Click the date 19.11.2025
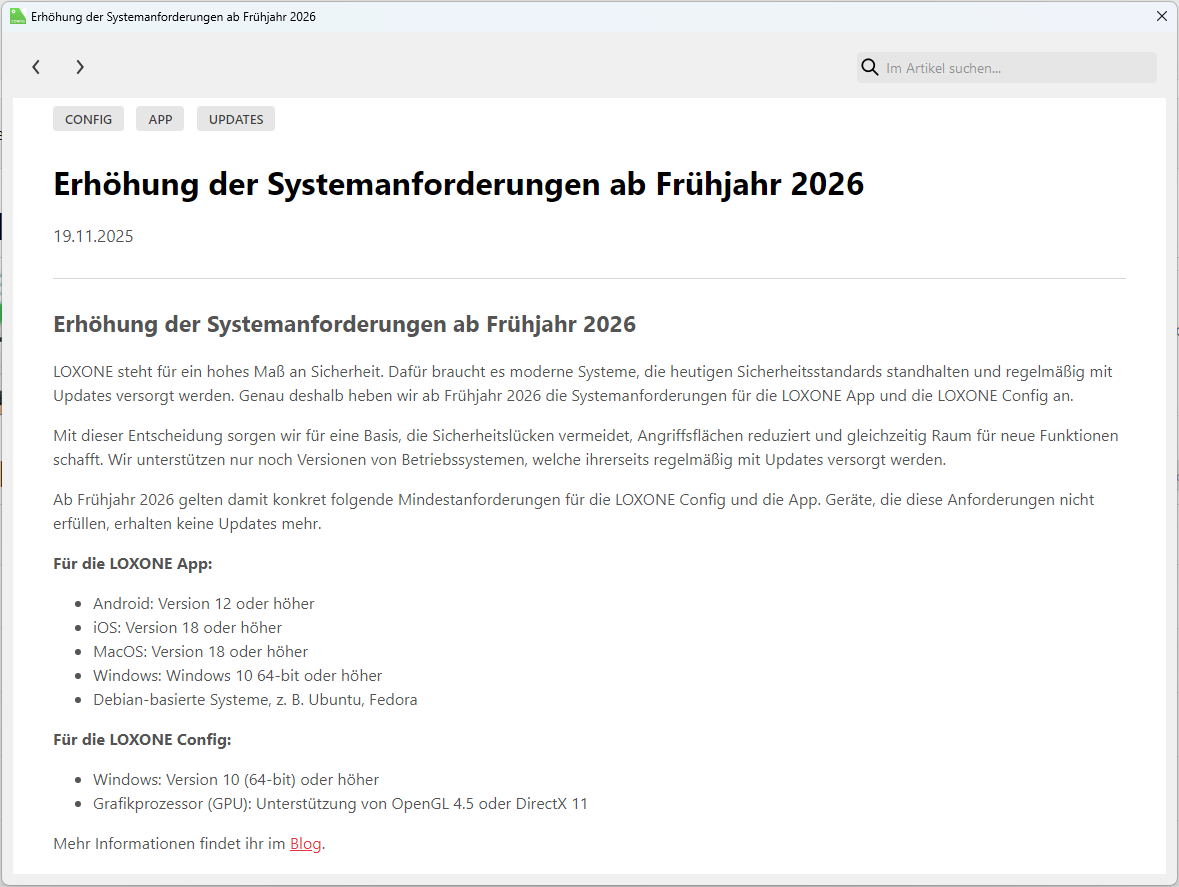The height and width of the screenshot is (887, 1179). coord(93,236)
